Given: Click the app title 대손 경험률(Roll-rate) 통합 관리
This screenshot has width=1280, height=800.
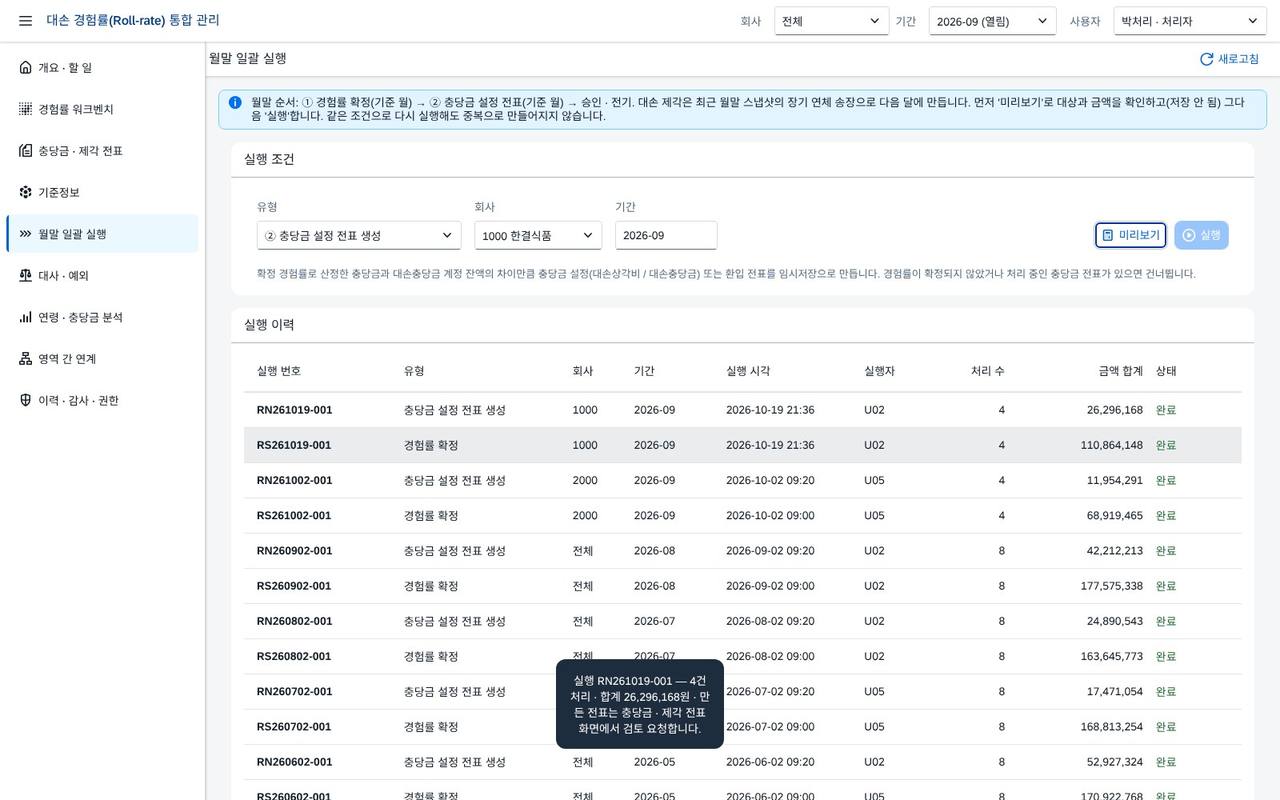Looking at the screenshot, I should point(133,21).
